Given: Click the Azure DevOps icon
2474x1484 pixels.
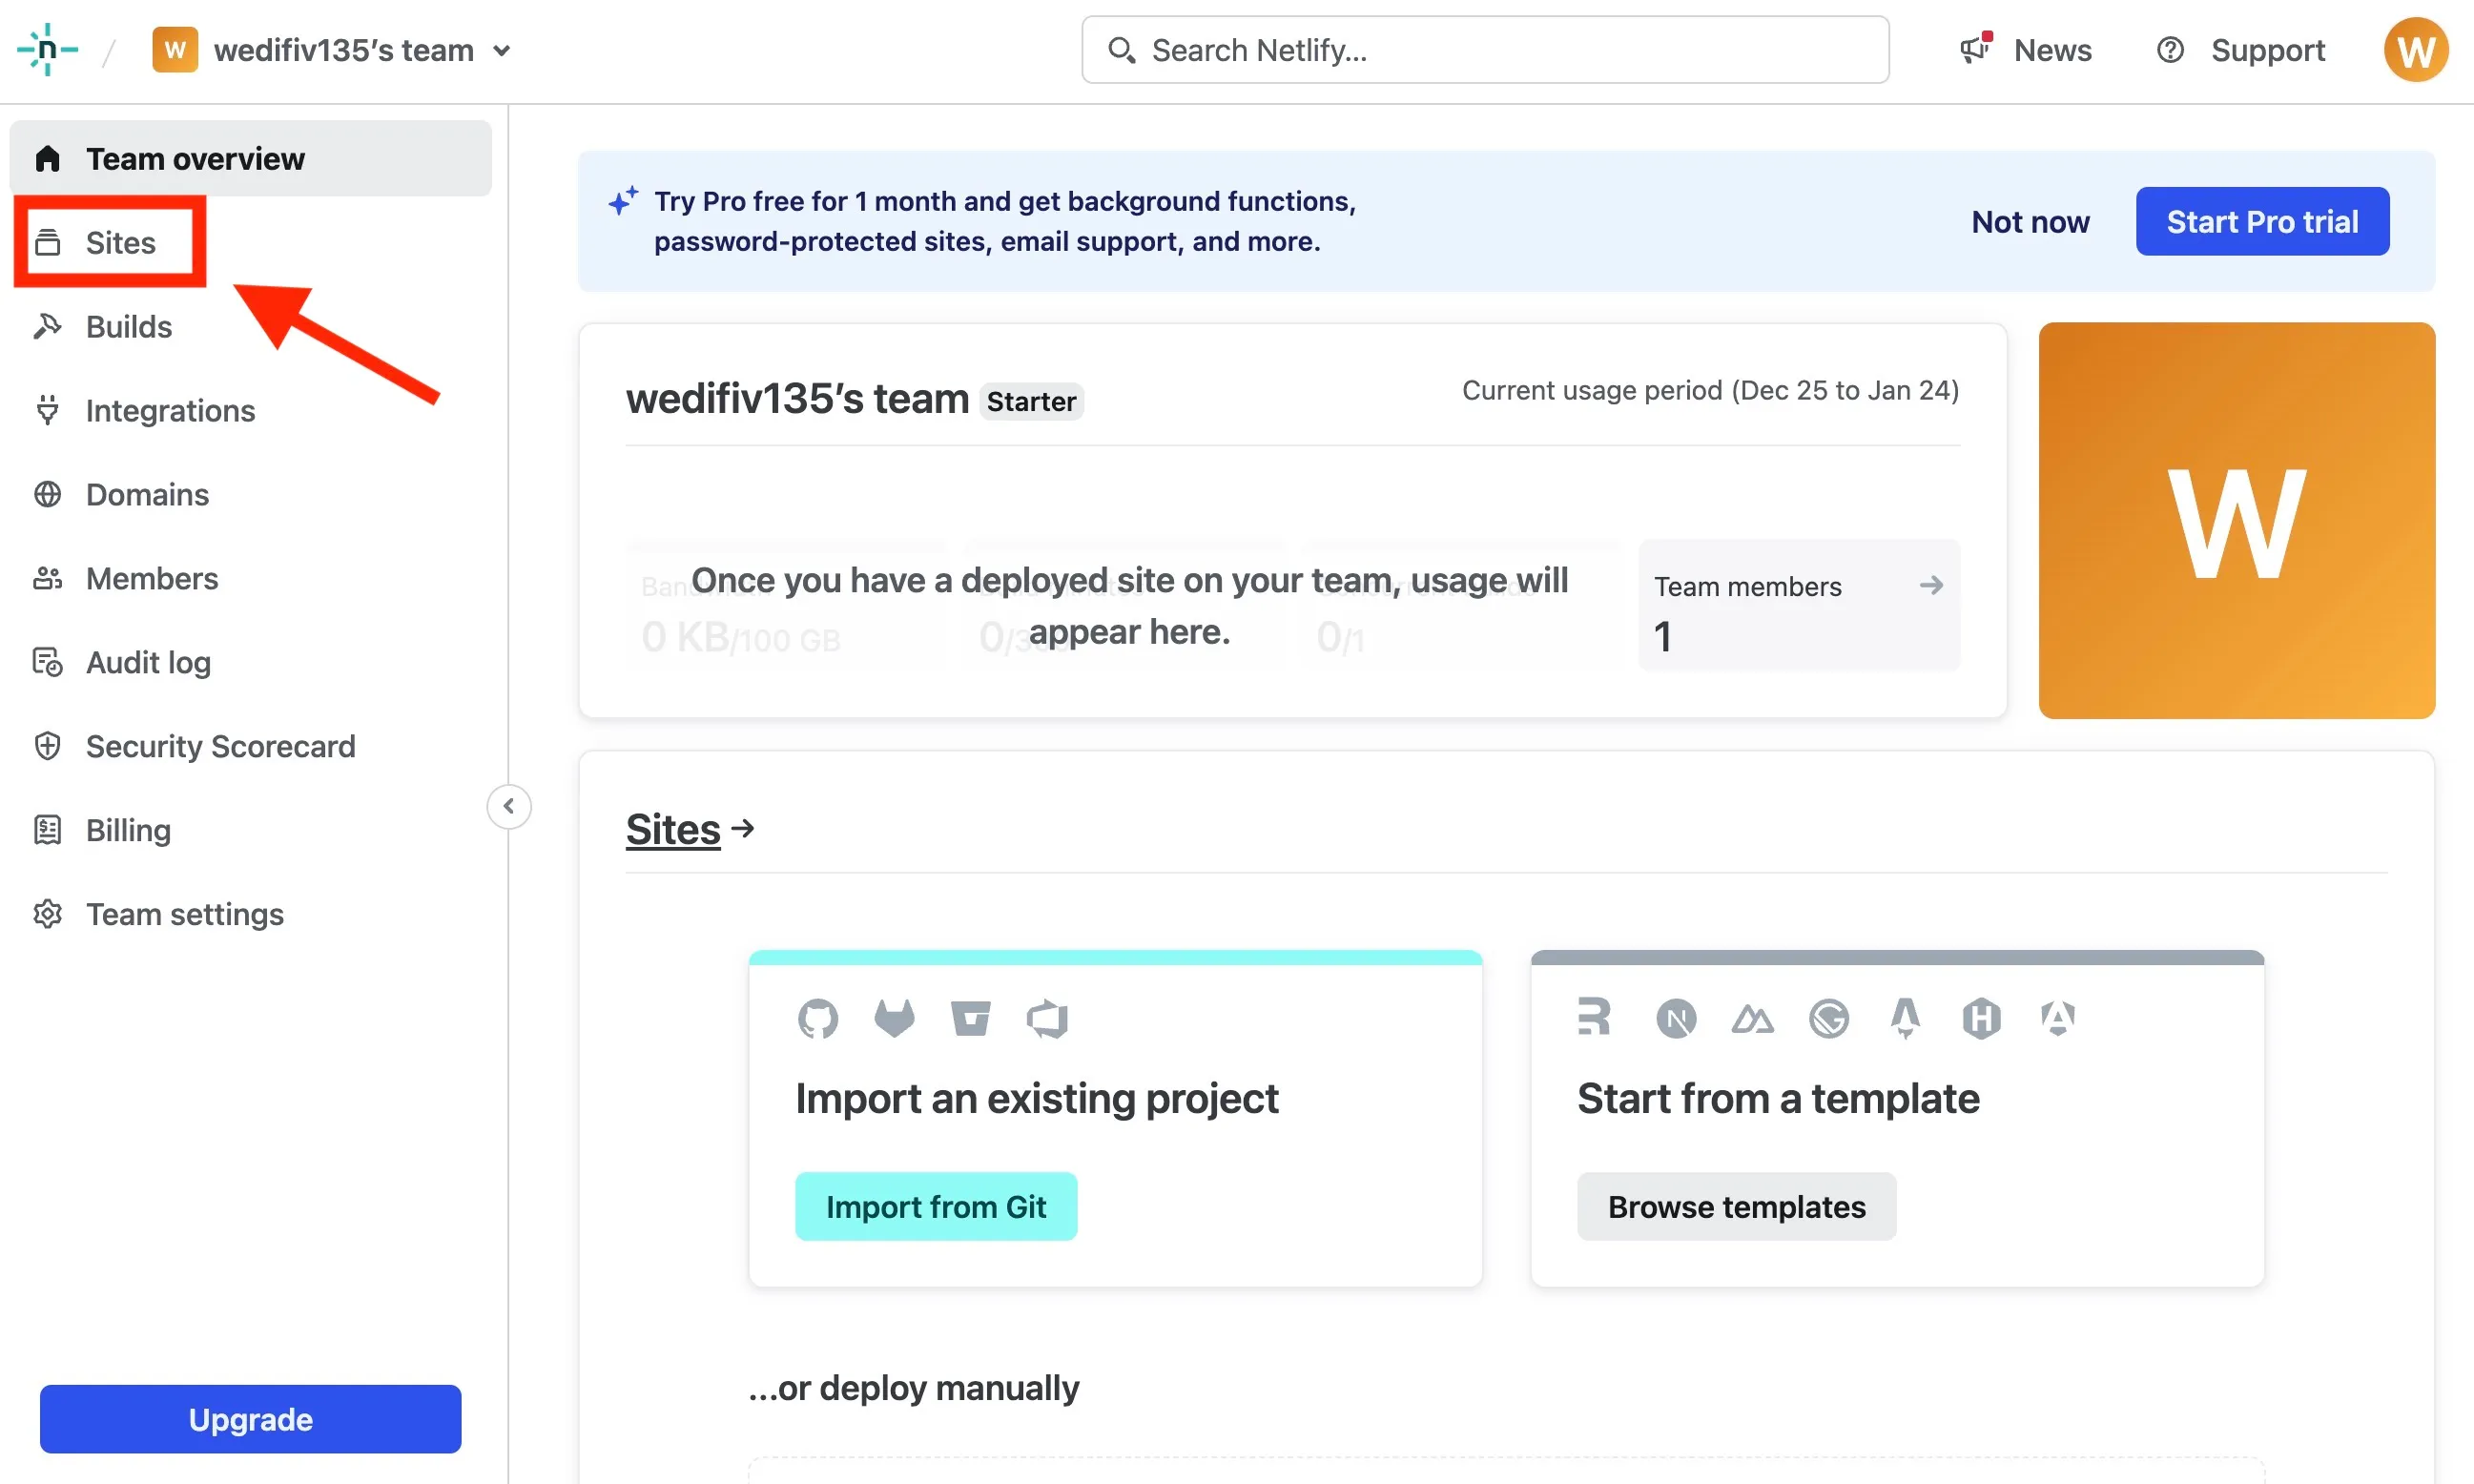Looking at the screenshot, I should pyautogui.click(x=1047, y=1018).
